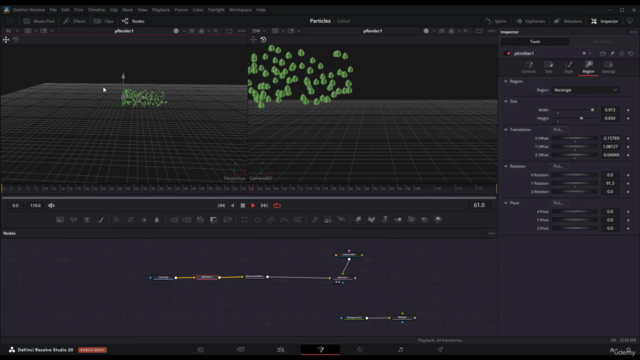The image size is (640, 360).
Task: Click Pick button for Translation
Action: coord(558,130)
